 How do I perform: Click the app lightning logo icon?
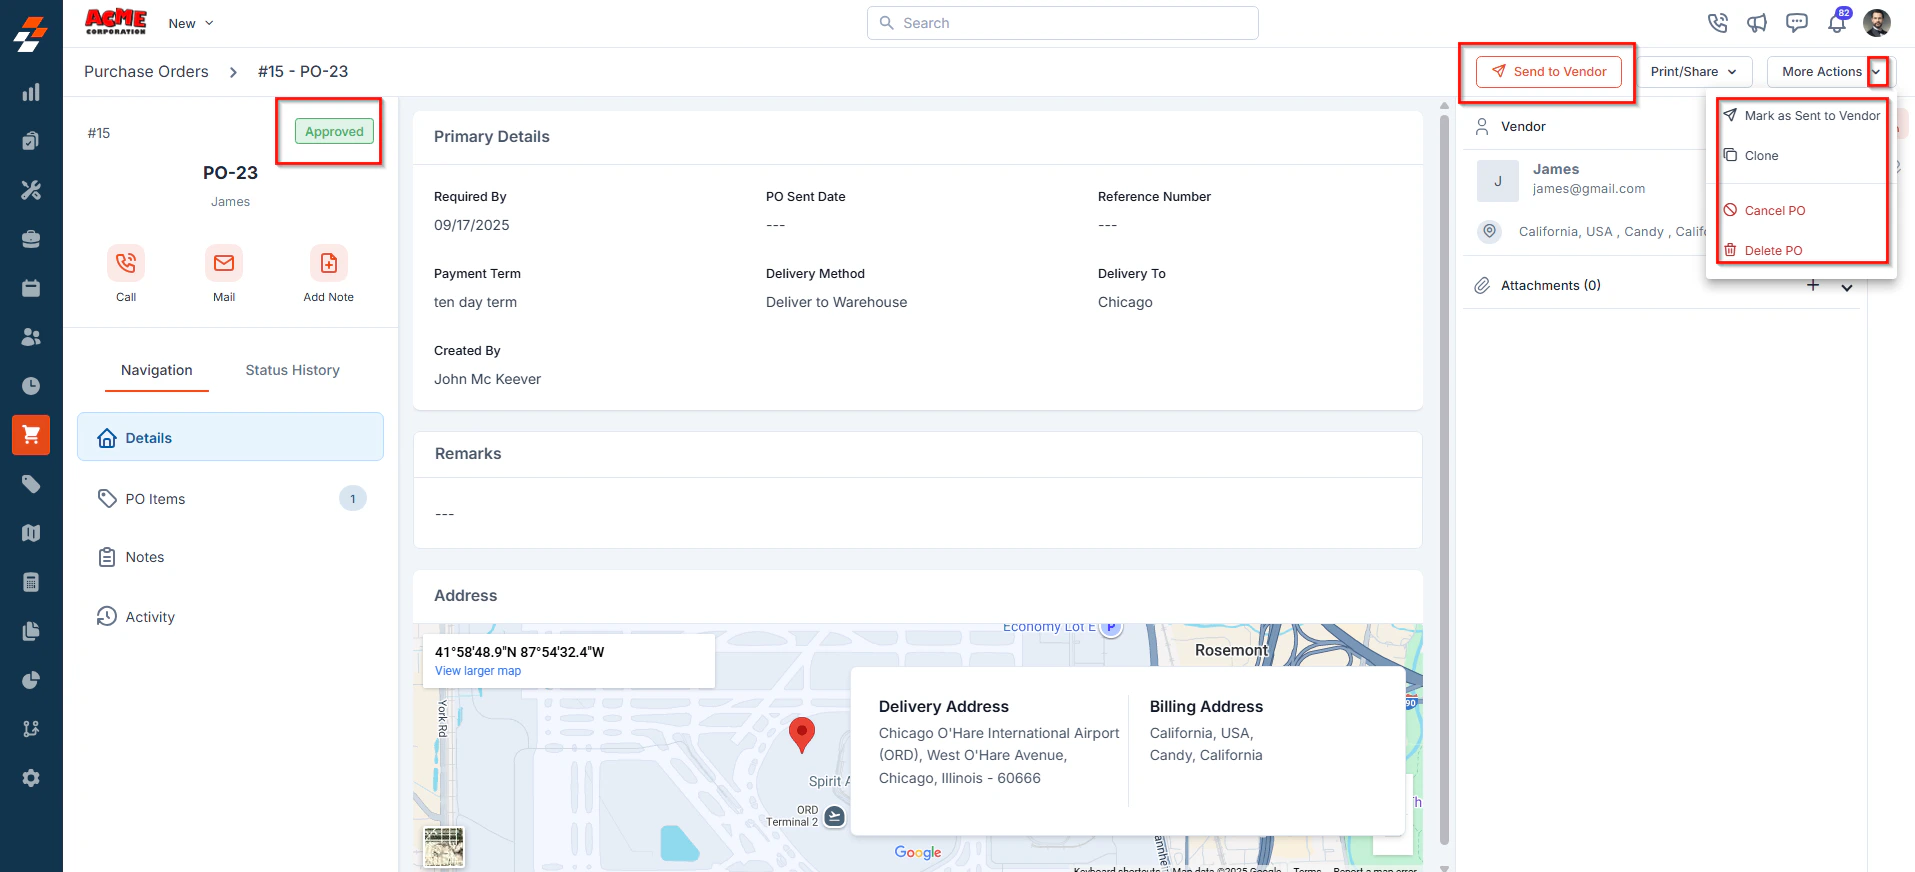pyautogui.click(x=31, y=32)
